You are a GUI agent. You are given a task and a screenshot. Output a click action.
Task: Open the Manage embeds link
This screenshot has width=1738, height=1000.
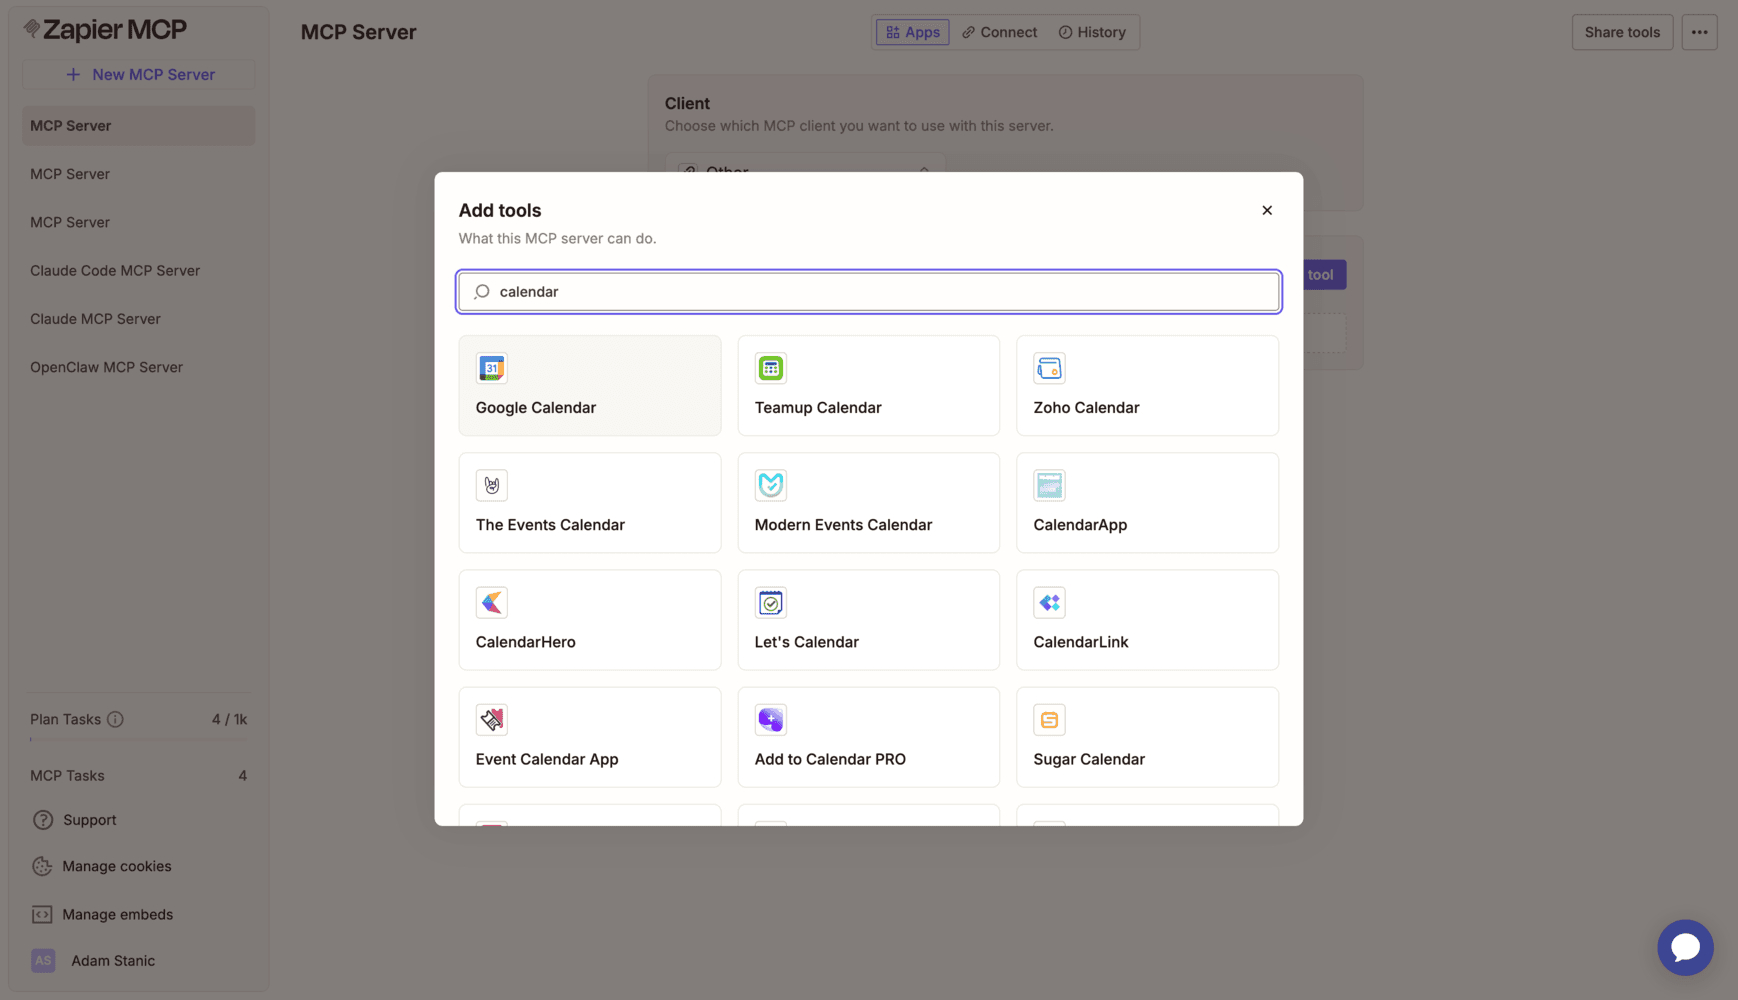118,914
